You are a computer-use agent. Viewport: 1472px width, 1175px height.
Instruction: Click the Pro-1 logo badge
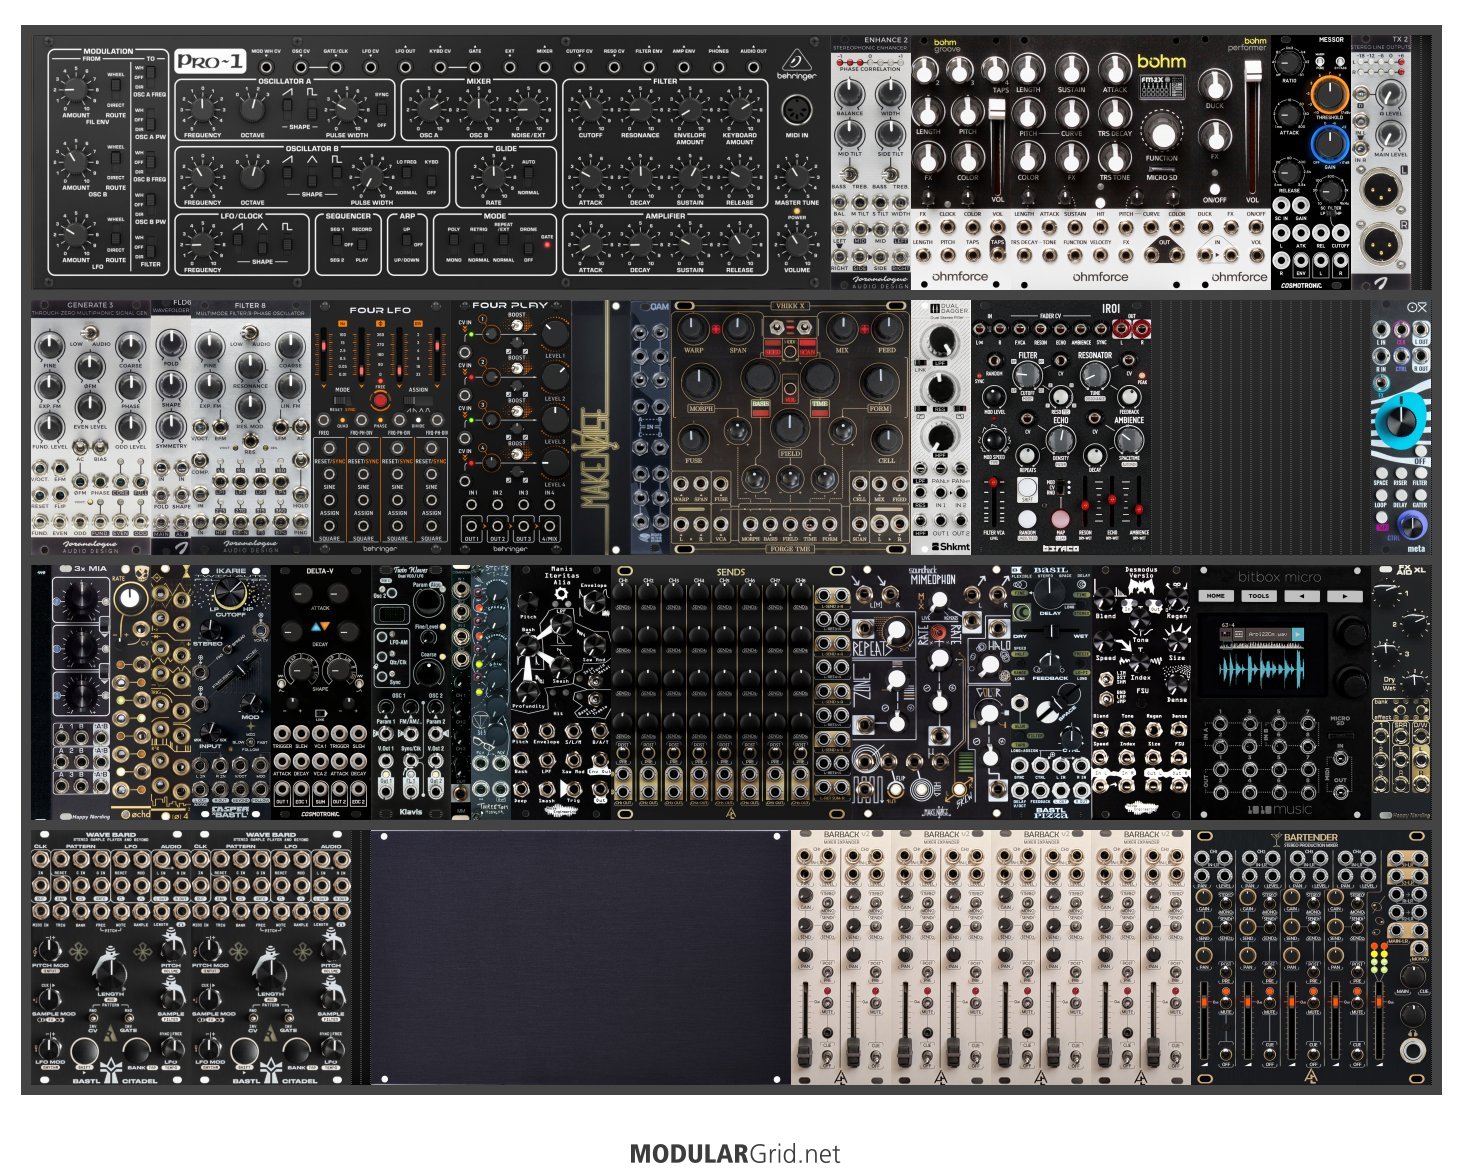click(210, 62)
